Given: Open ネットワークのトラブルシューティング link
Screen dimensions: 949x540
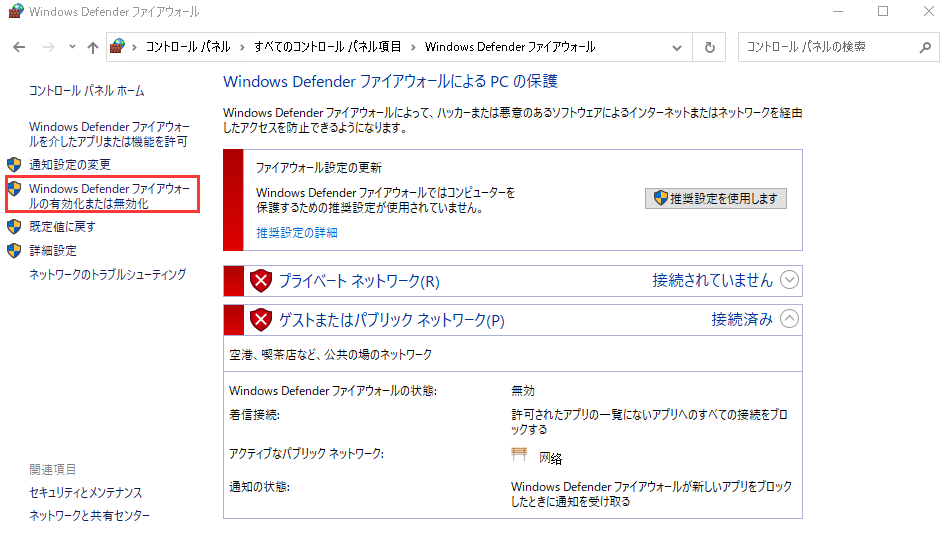Looking at the screenshot, I should click(x=108, y=274).
